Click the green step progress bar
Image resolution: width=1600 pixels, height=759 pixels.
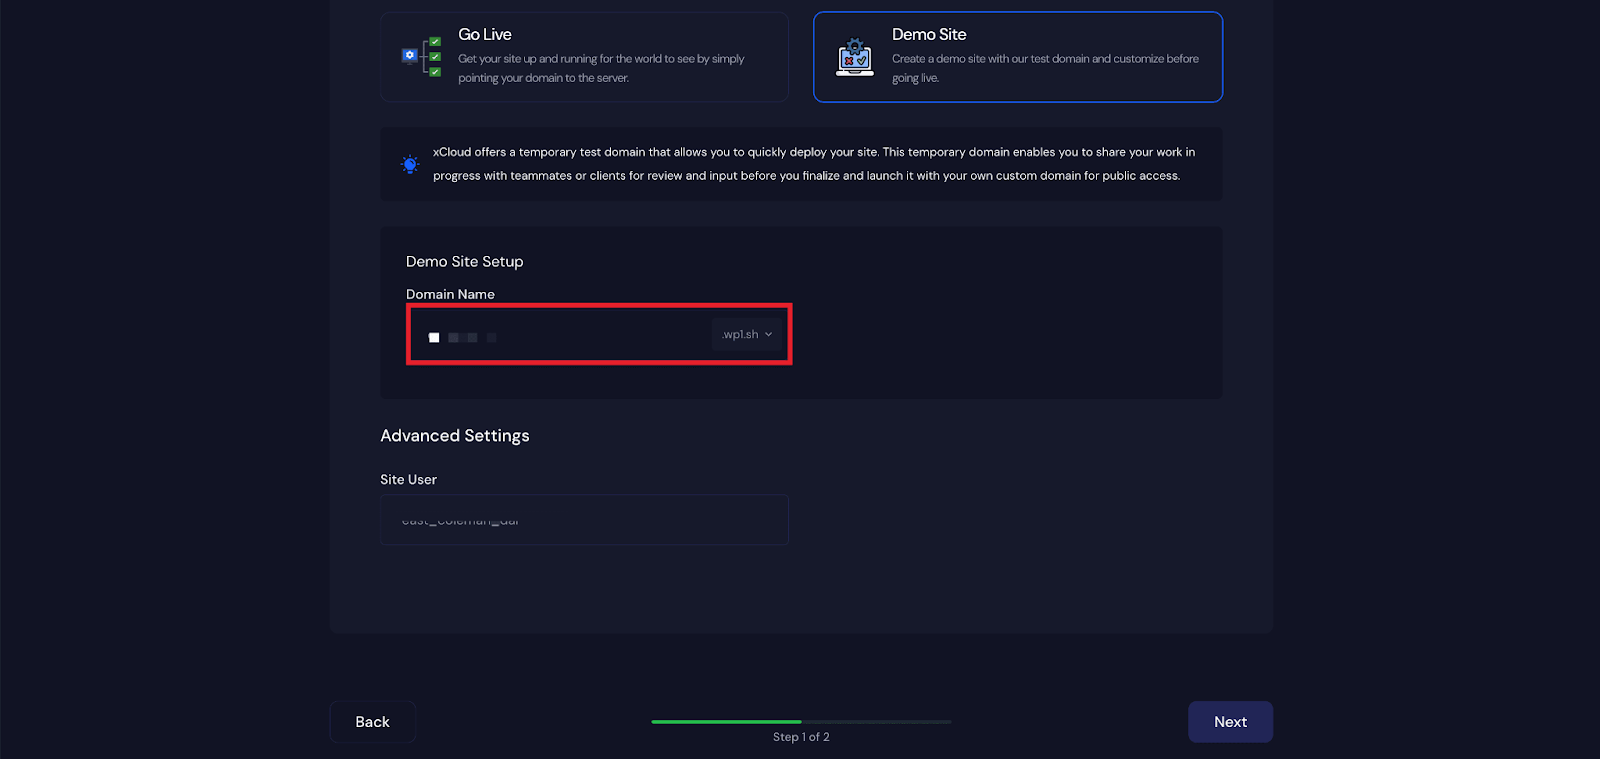[x=727, y=721]
